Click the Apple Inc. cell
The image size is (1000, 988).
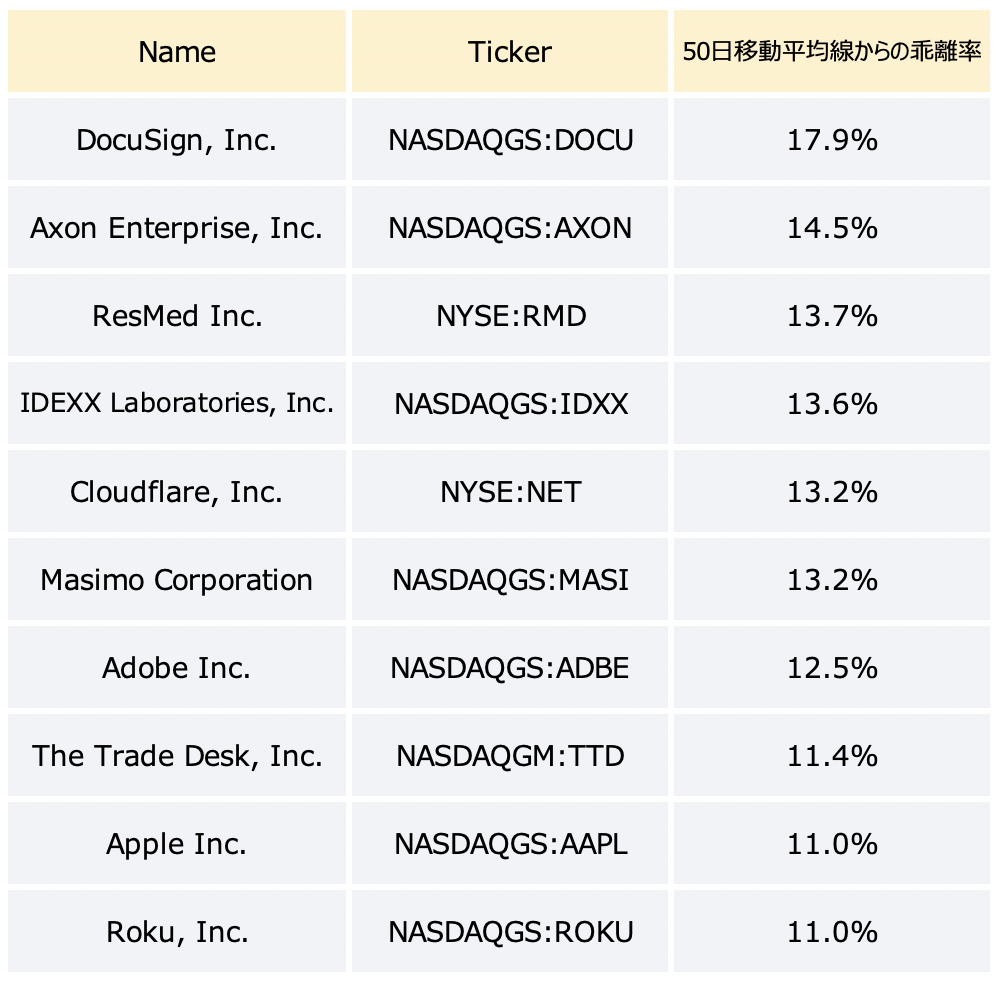(177, 843)
